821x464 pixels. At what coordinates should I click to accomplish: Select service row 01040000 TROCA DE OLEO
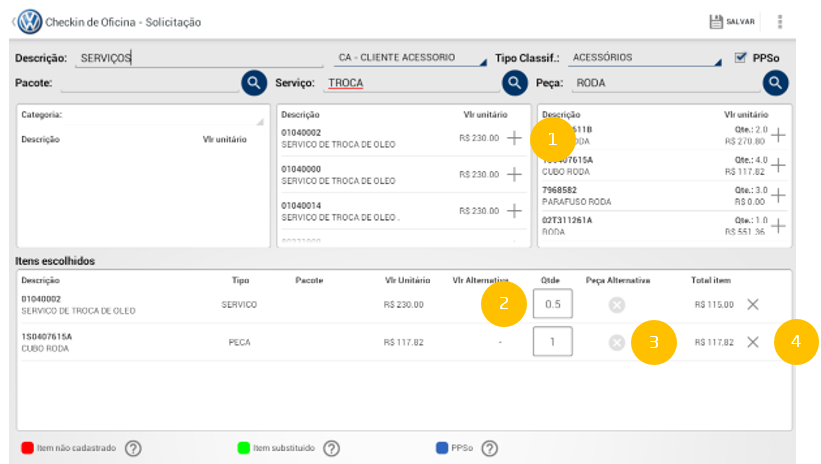402,174
